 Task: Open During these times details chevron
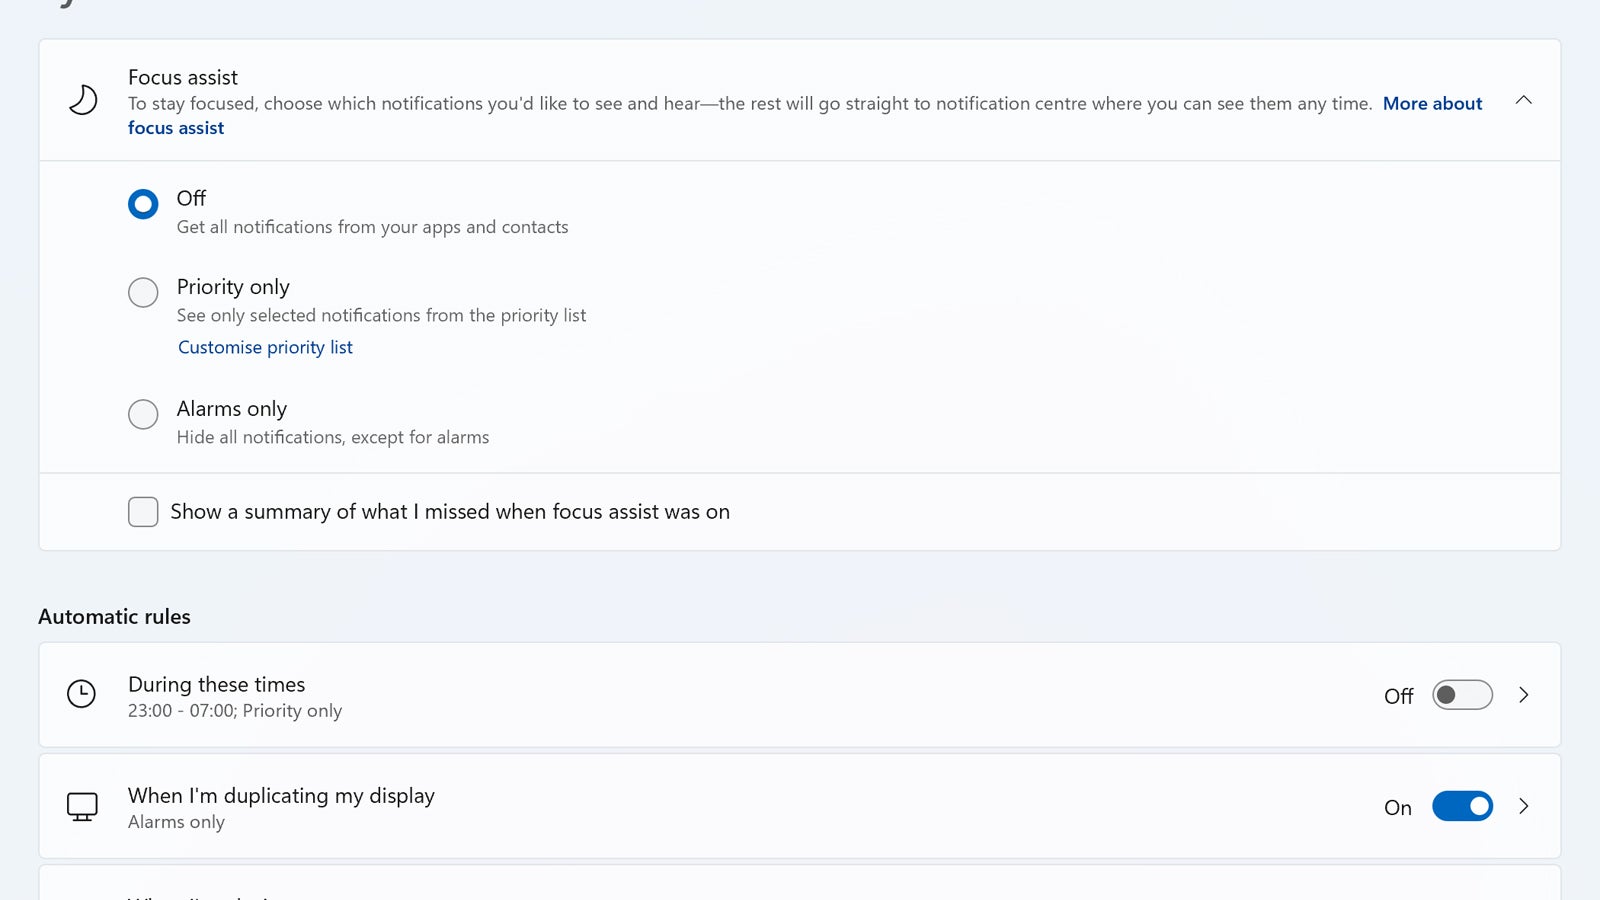[x=1524, y=695]
